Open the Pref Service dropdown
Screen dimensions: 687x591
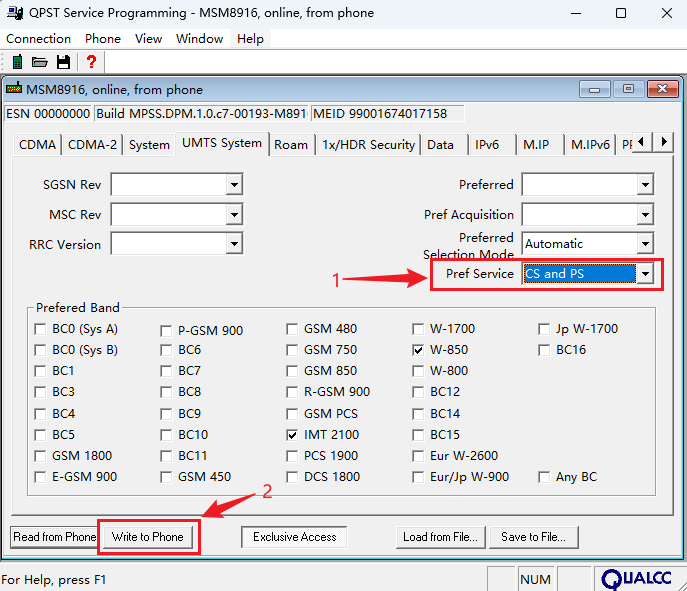645,274
